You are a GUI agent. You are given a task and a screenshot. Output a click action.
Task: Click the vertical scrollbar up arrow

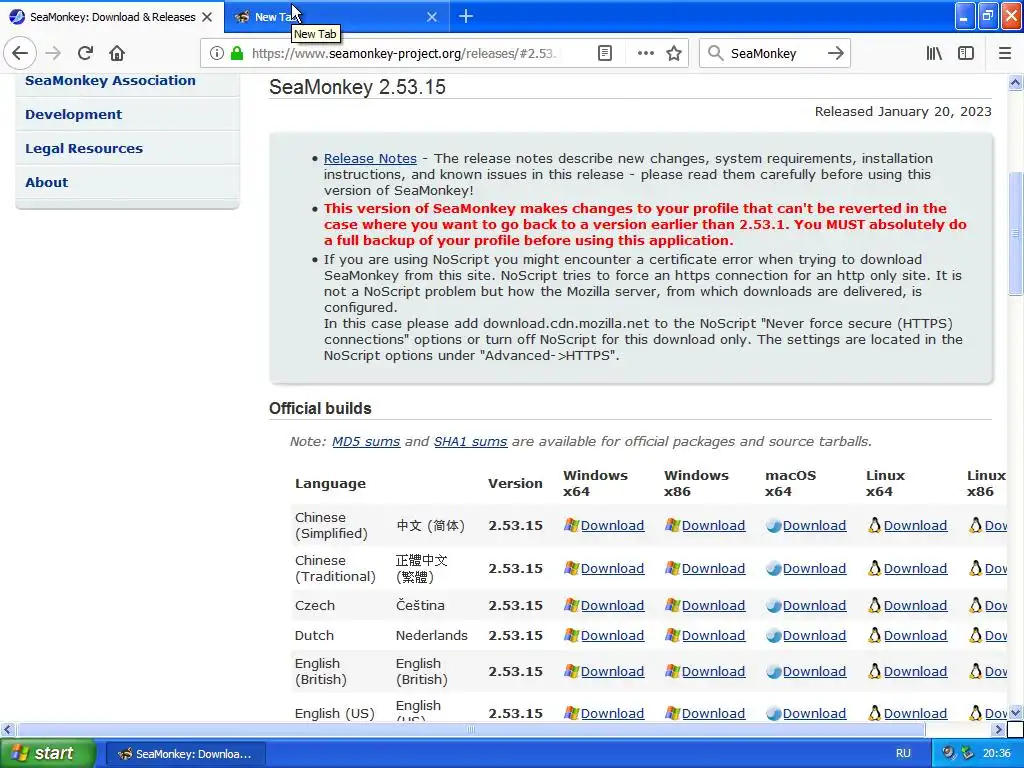pos(1015,82)
